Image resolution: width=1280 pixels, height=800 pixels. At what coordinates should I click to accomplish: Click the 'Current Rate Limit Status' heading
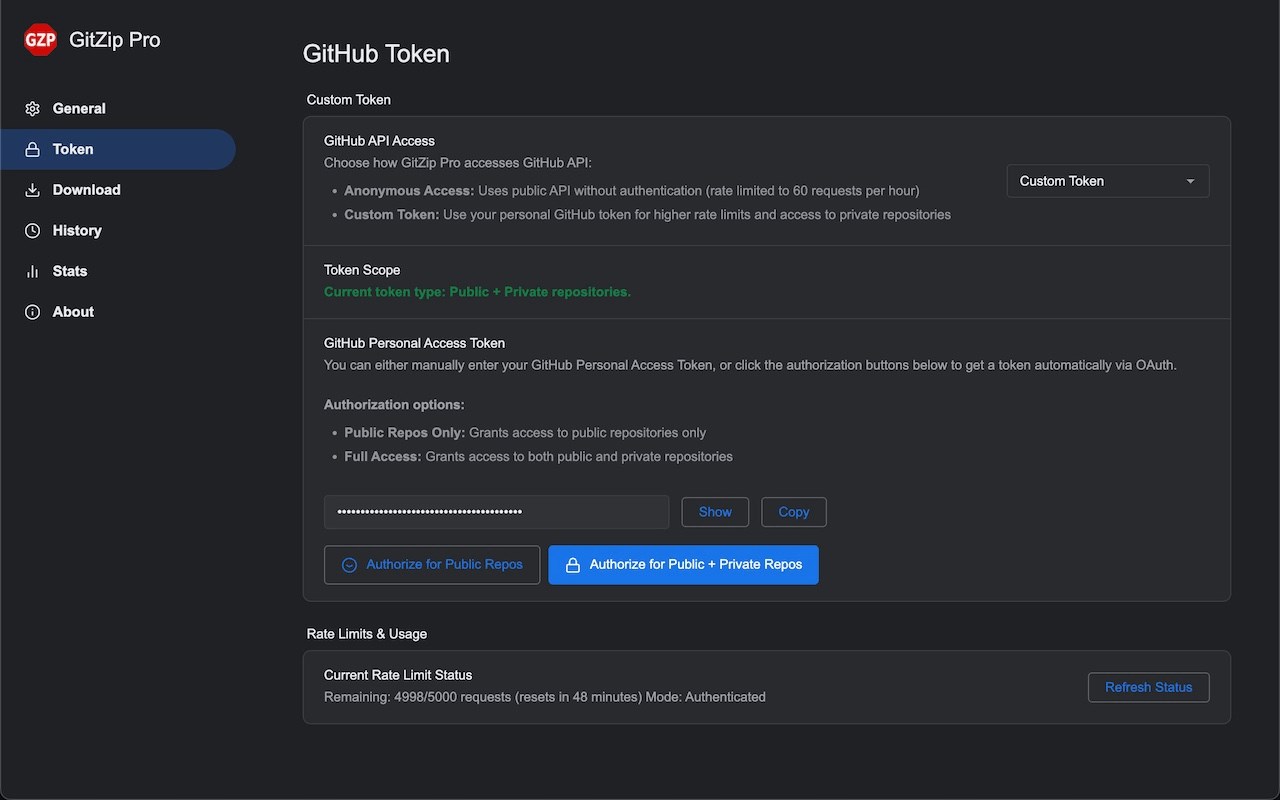398,675
